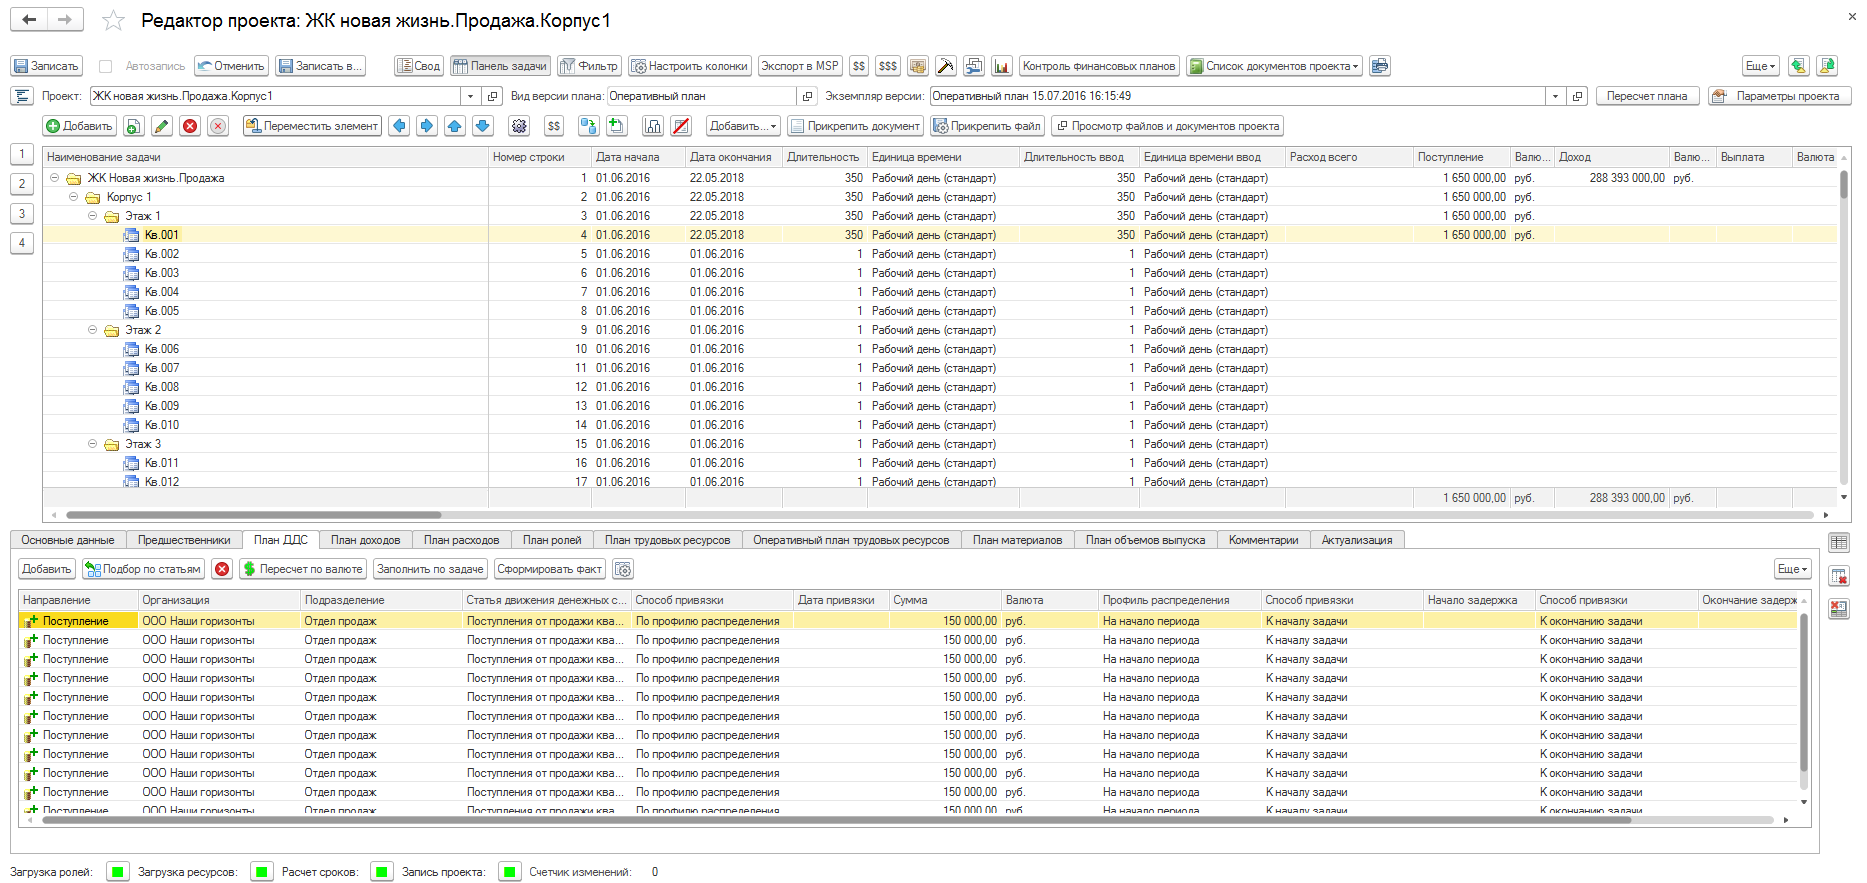
Task: Click the print icon after document list
Action: (1380, 66)
